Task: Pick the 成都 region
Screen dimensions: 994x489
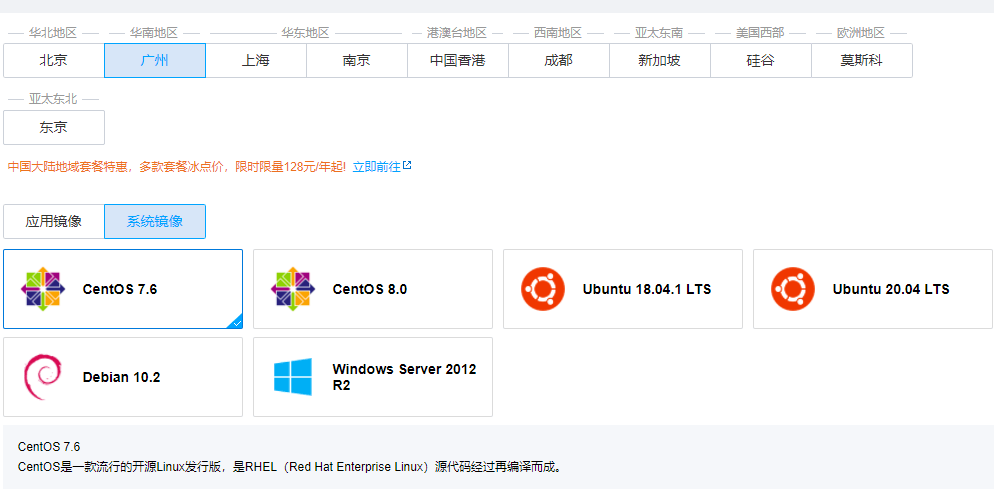Action: point(558,61)
